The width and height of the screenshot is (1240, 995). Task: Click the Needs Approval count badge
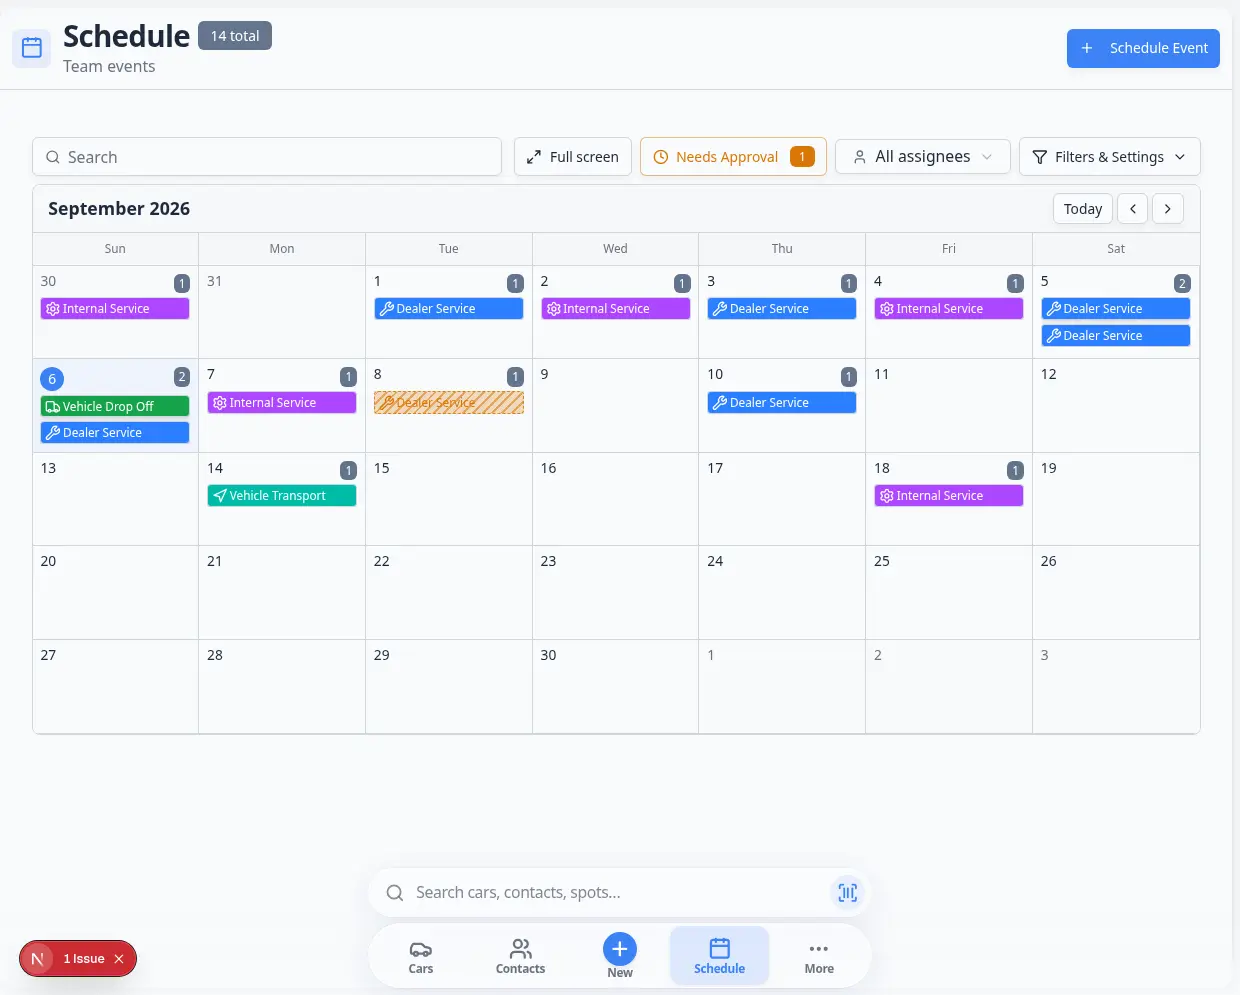(802, 157)
